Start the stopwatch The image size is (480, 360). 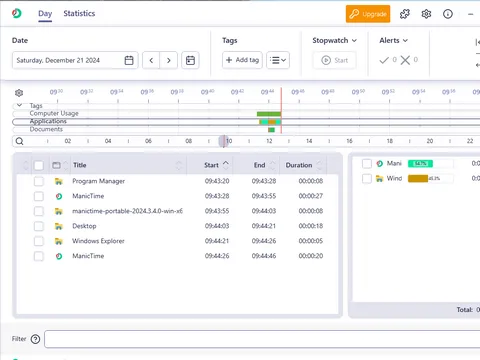click(x=335, y=60)
